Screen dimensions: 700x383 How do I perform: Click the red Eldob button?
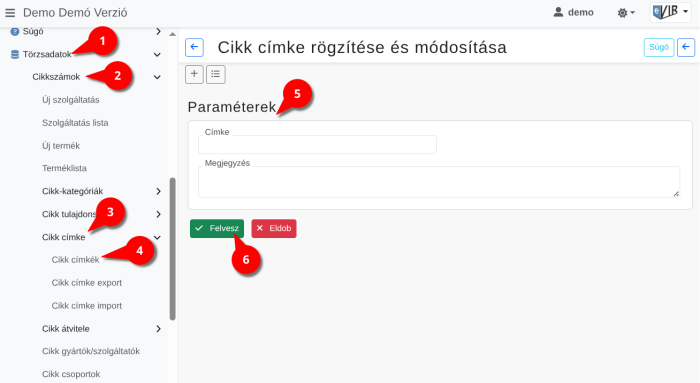274,229
